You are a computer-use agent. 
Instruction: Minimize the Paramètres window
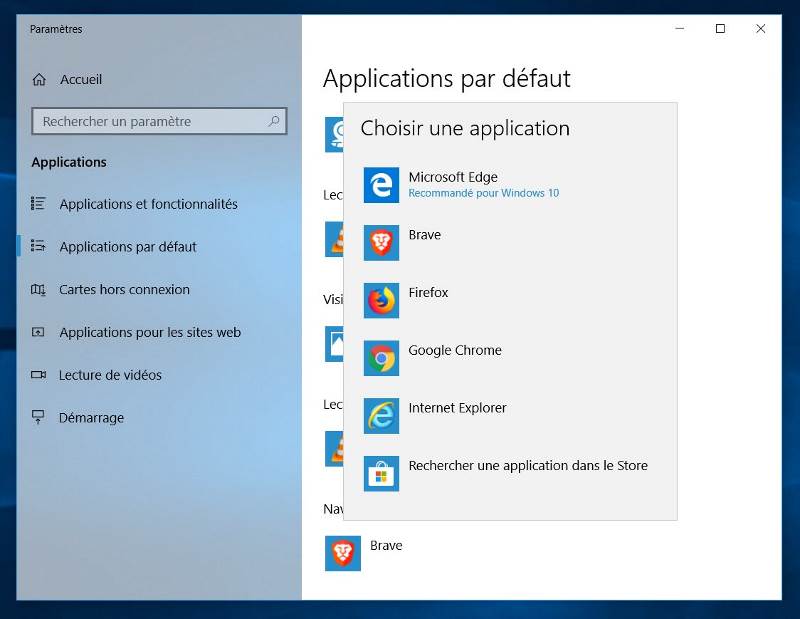pyautogui.click(x=680, y=29)
